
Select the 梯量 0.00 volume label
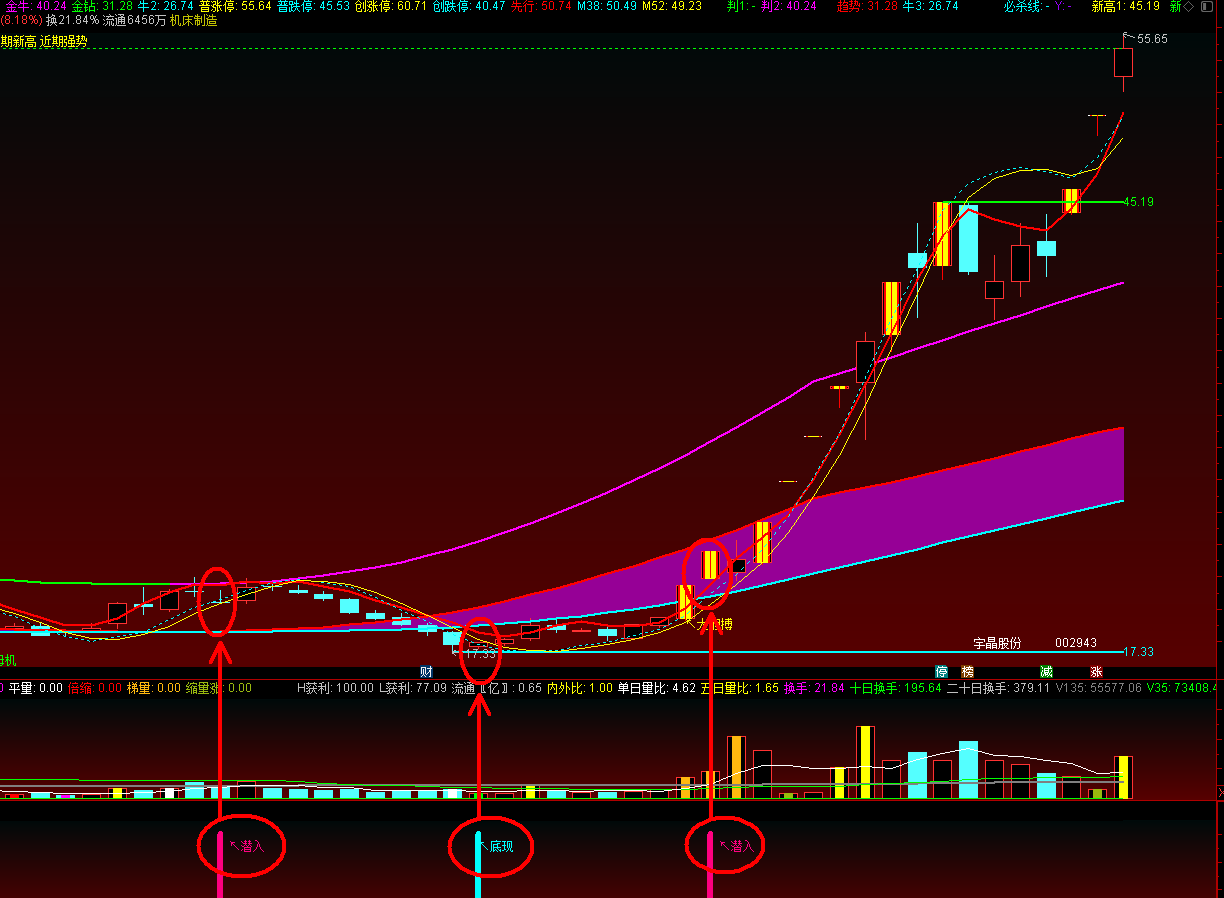point(154,688)
